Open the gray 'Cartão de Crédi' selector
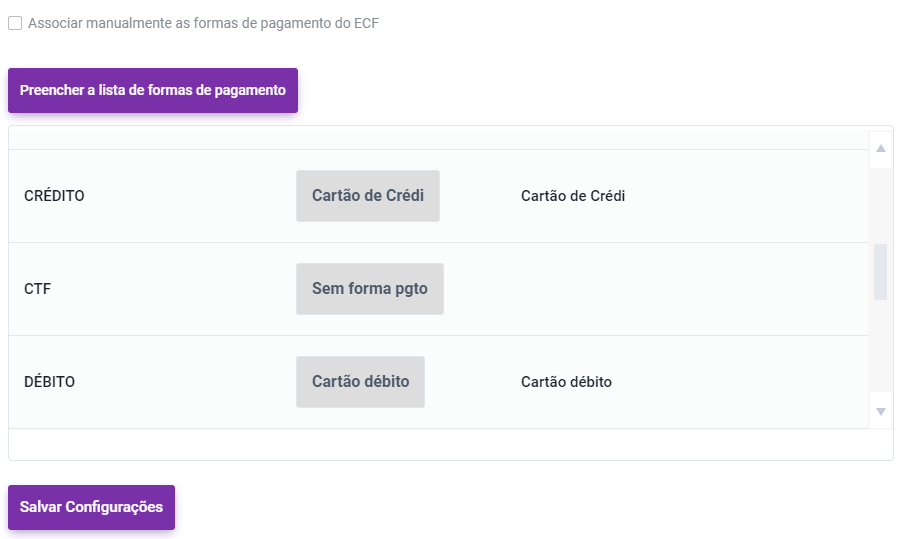 [x=367, y=196]
